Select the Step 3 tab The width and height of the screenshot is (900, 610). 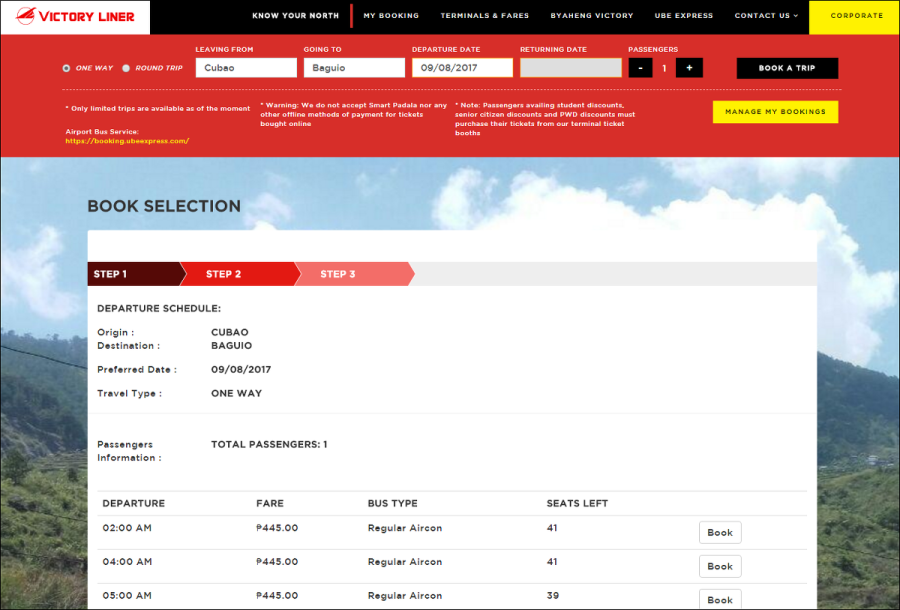point(354,274)
